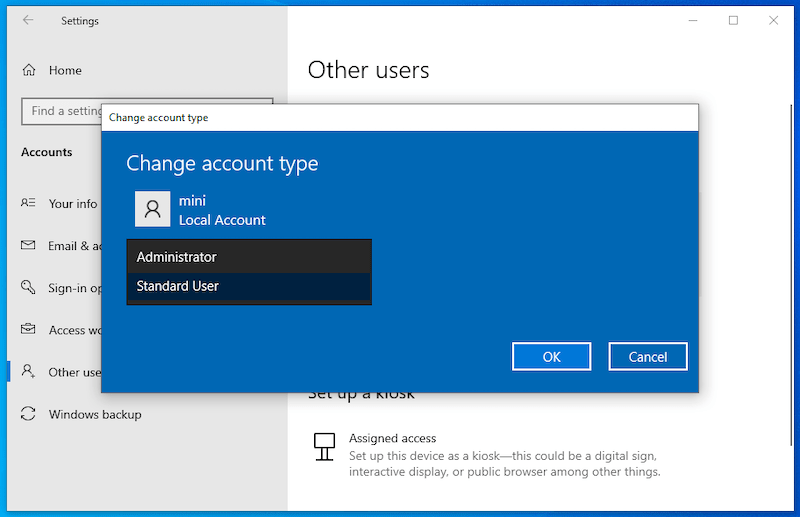Open Access work or school page

(x=74, y=330)
